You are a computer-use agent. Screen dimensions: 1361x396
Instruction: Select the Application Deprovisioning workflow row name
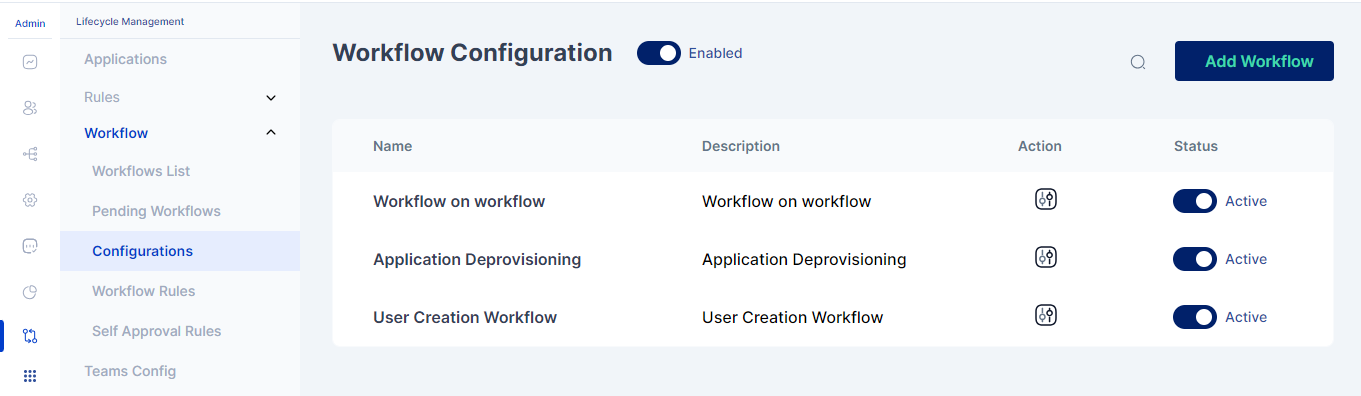[x=477, y=259]
